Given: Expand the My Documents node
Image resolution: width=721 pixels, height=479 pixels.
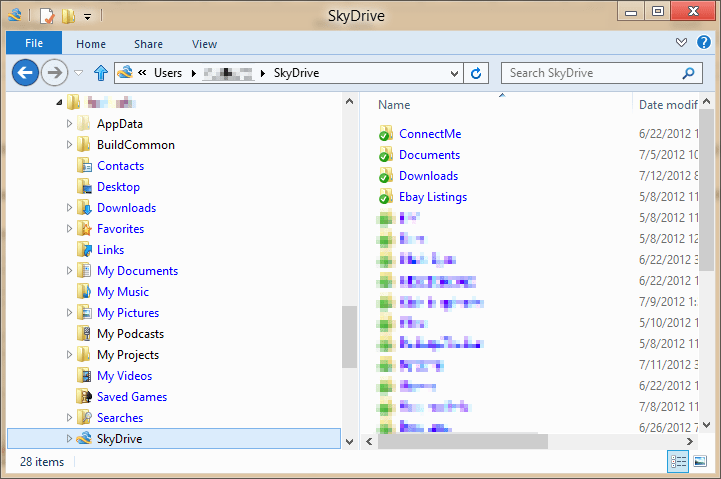Looking at the screenshot, I should [69, 271].
